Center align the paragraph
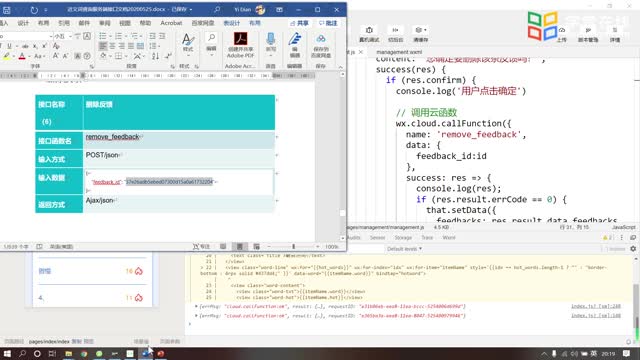Viewport: 640px width, 360px height. [113, 46]
